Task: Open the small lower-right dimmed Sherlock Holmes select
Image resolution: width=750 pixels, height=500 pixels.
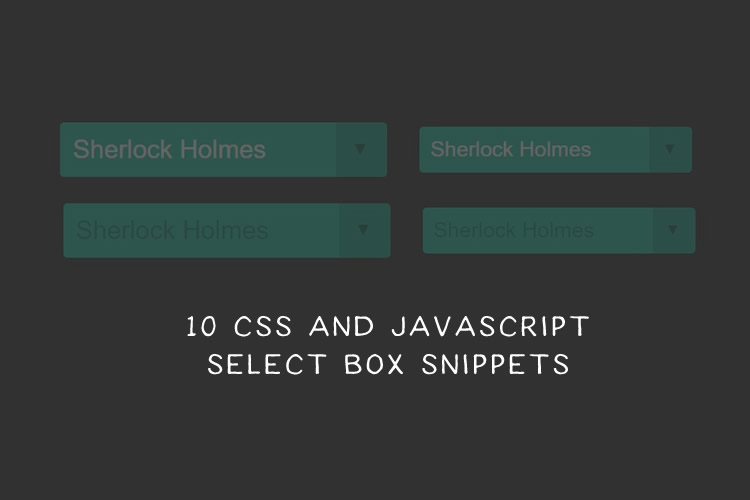Action: pyautogui.click(x=559, y=231)
